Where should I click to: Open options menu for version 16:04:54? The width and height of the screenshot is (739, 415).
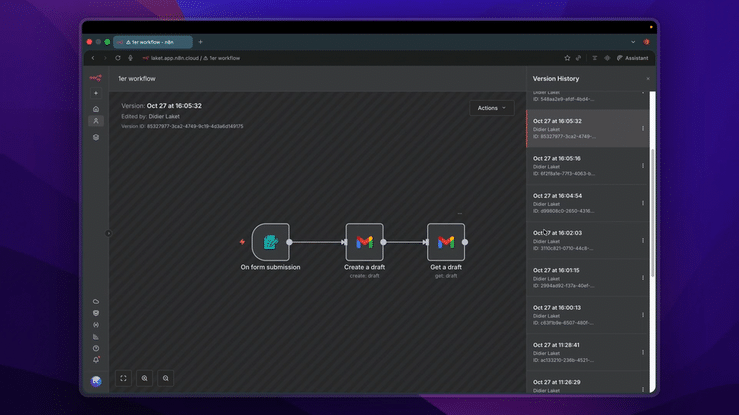point(643,203)
